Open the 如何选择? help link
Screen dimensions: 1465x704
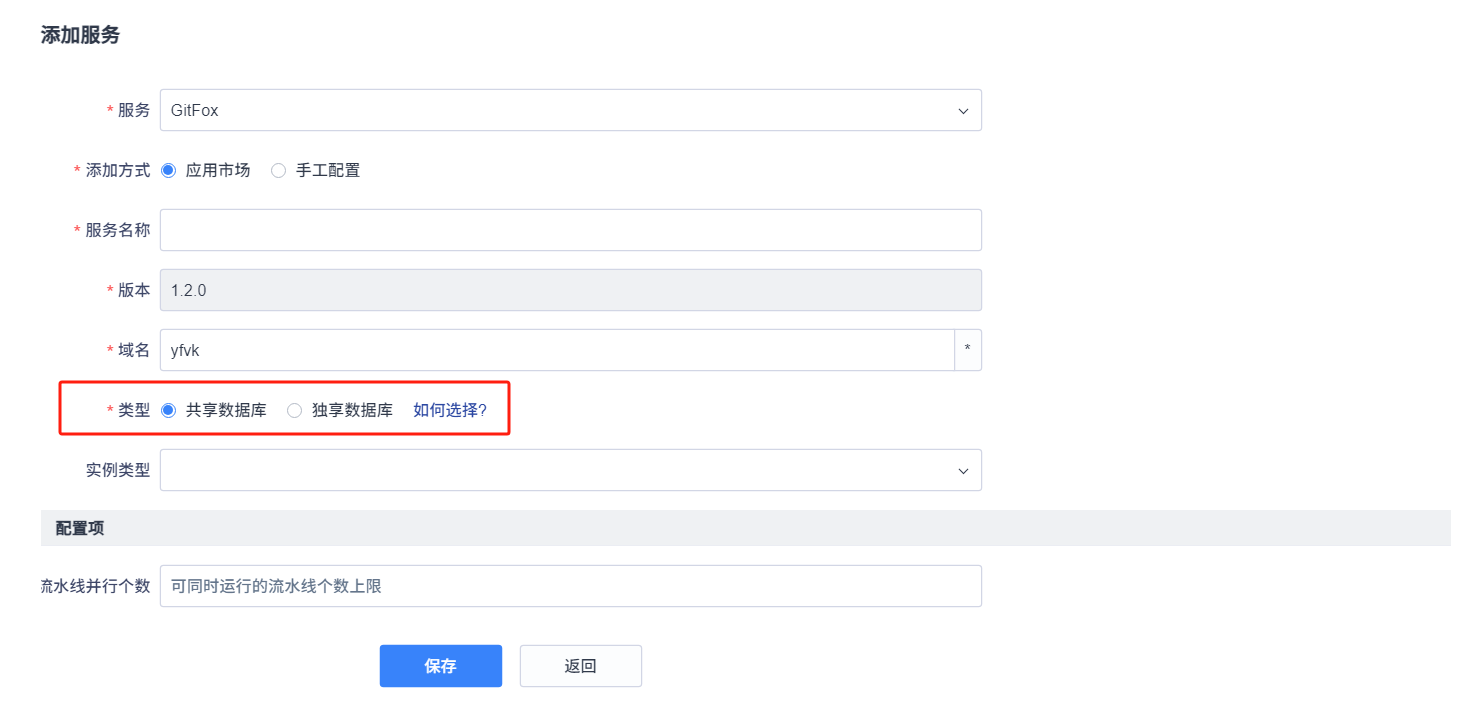coord(450,410)
